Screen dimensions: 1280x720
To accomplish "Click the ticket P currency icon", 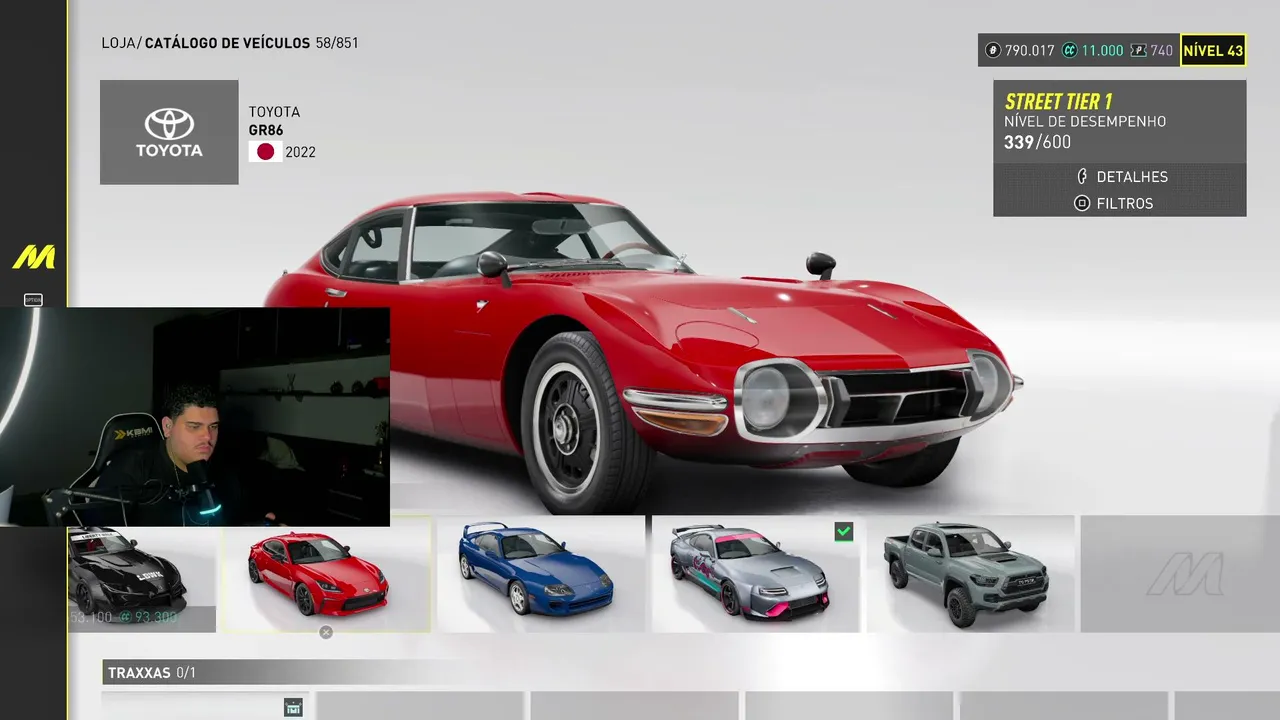I will point(1140,50).
